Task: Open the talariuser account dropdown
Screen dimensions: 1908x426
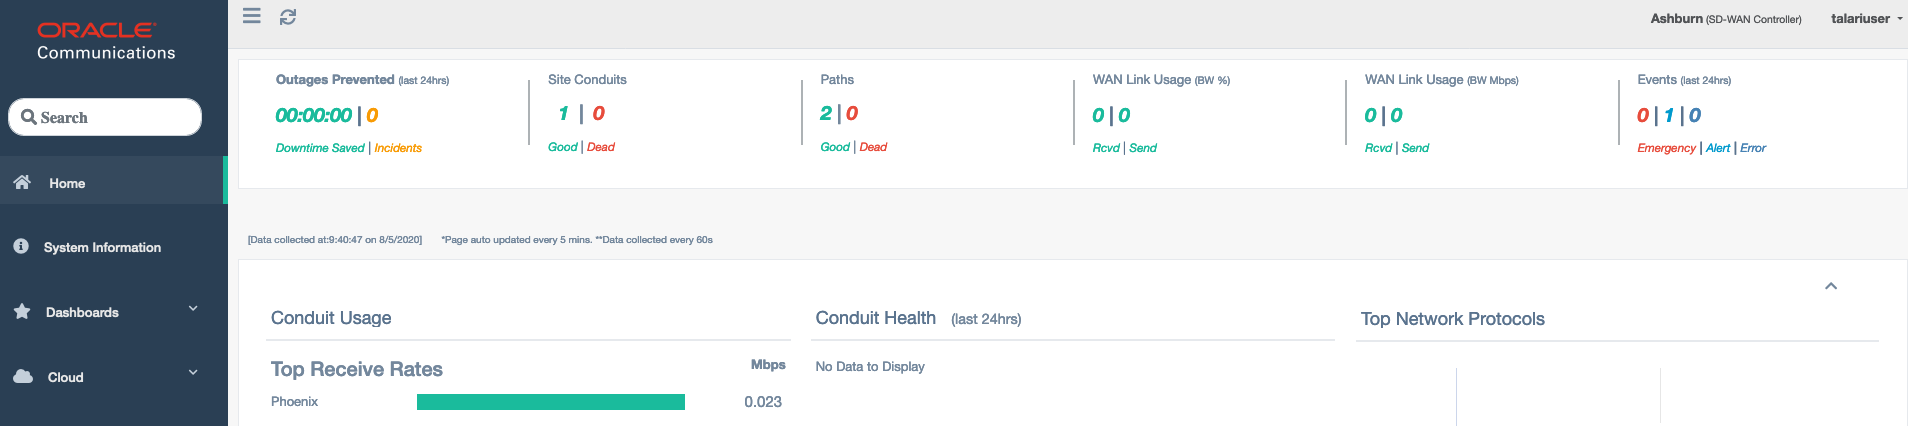Action: (1866, 19)
